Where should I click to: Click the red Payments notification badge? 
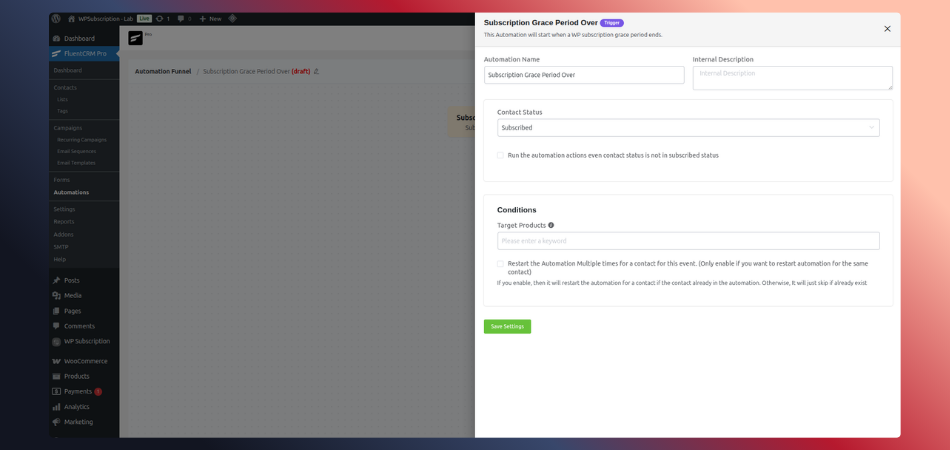point(98,392)
